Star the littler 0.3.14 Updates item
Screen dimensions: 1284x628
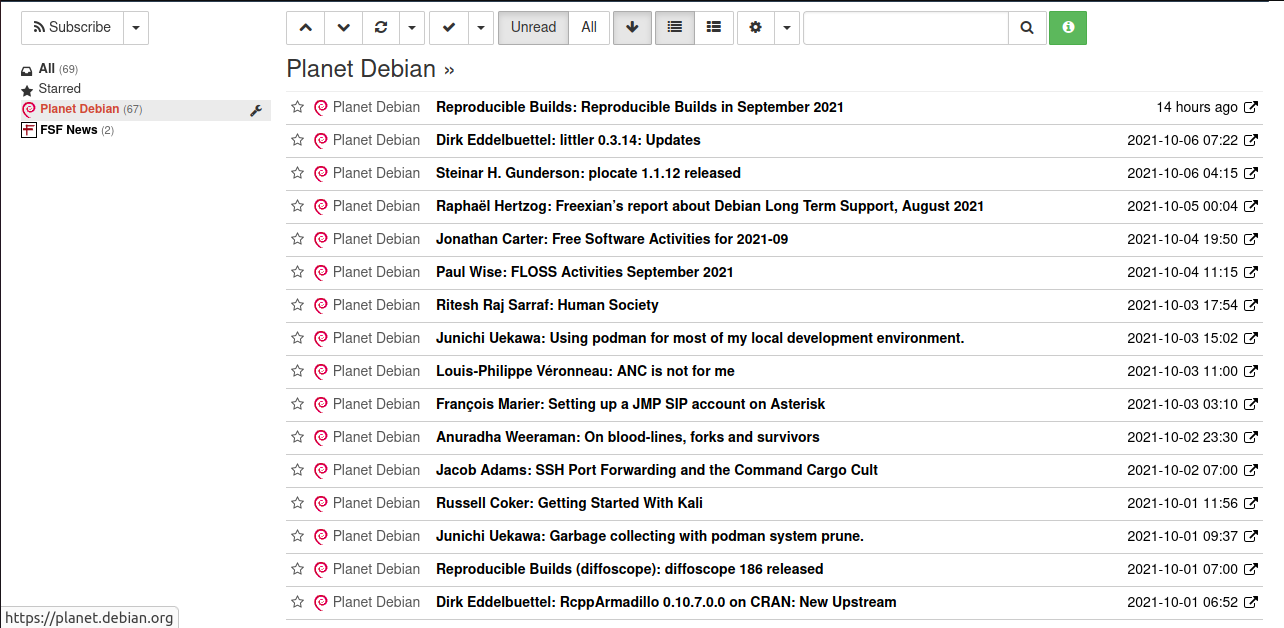tap(297, 140)
